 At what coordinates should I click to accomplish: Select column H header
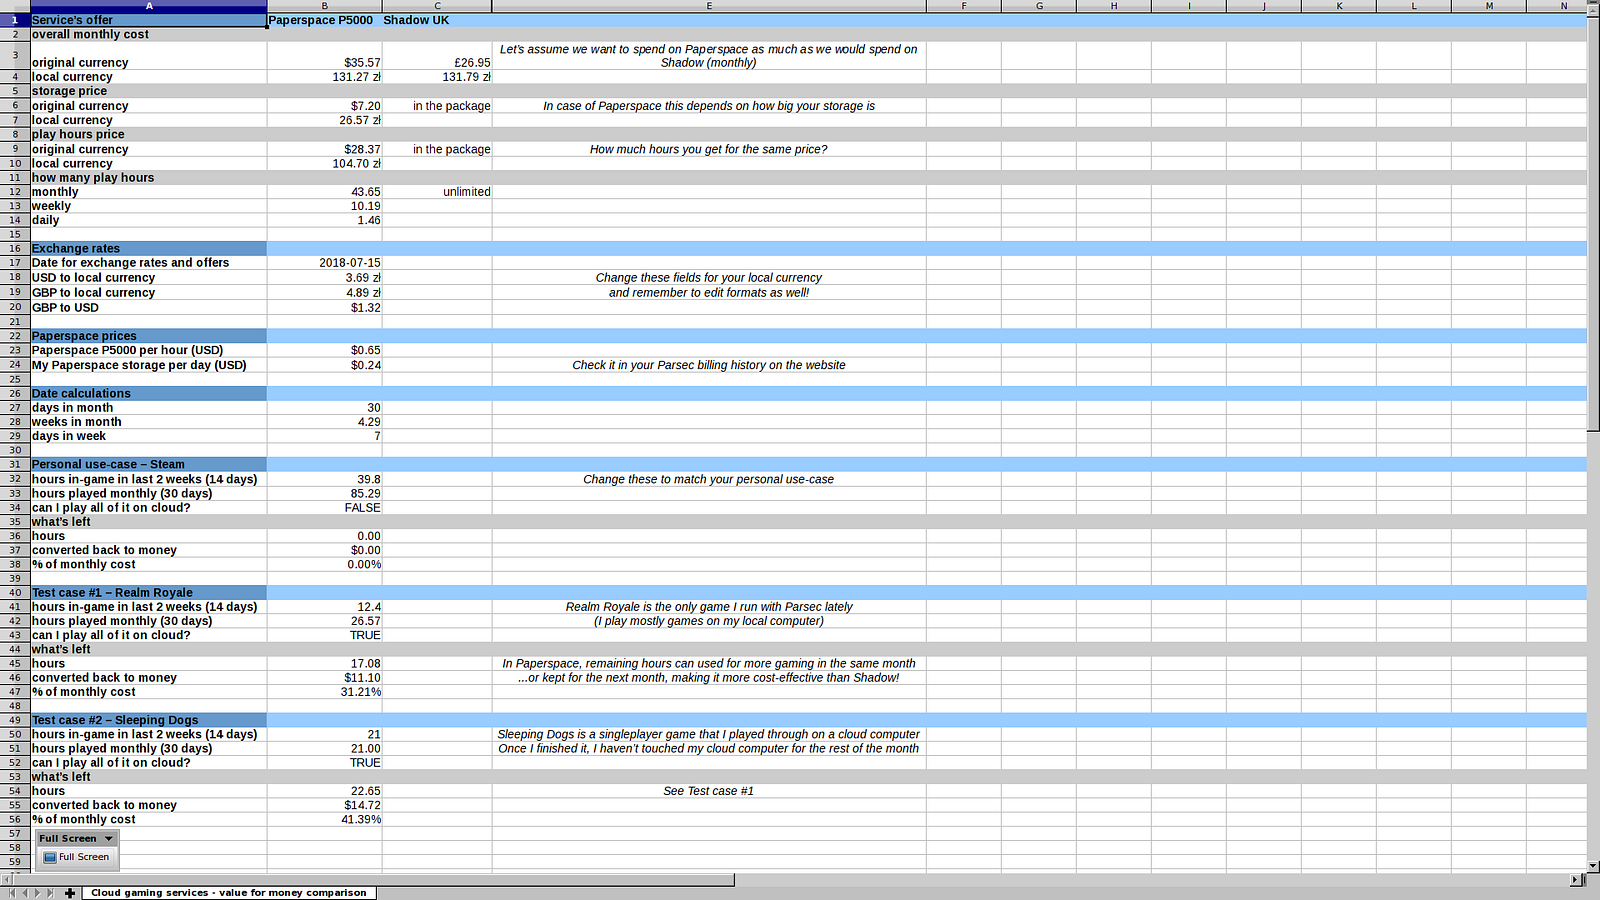(x=1114, y=6)
